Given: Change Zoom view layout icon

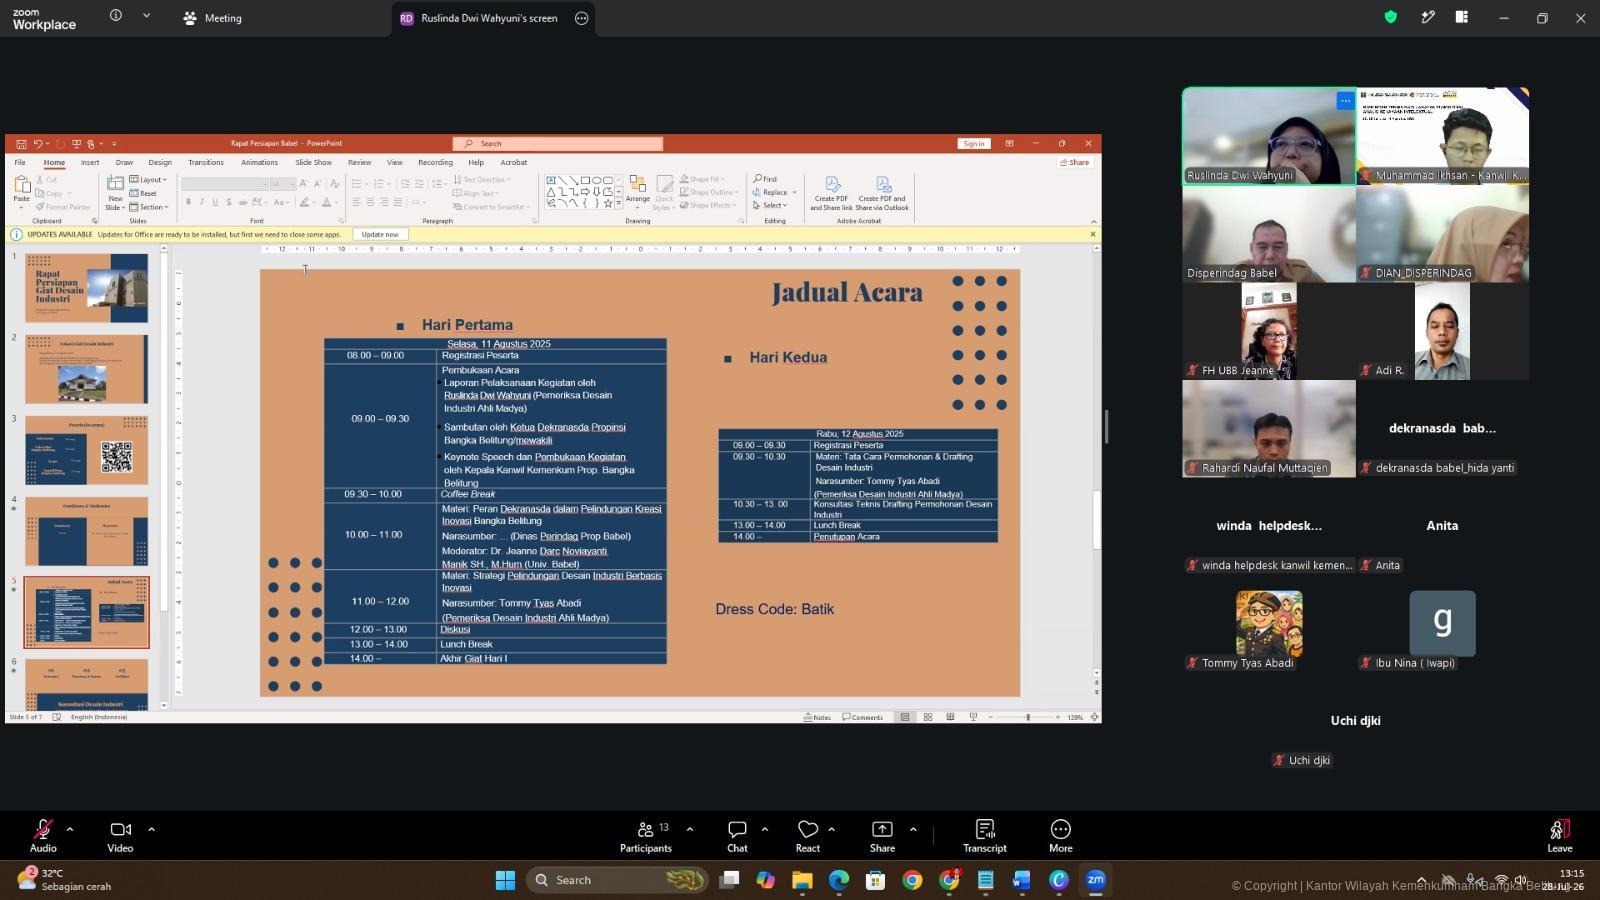Looking at the screenshot, I should [1461, 17].
